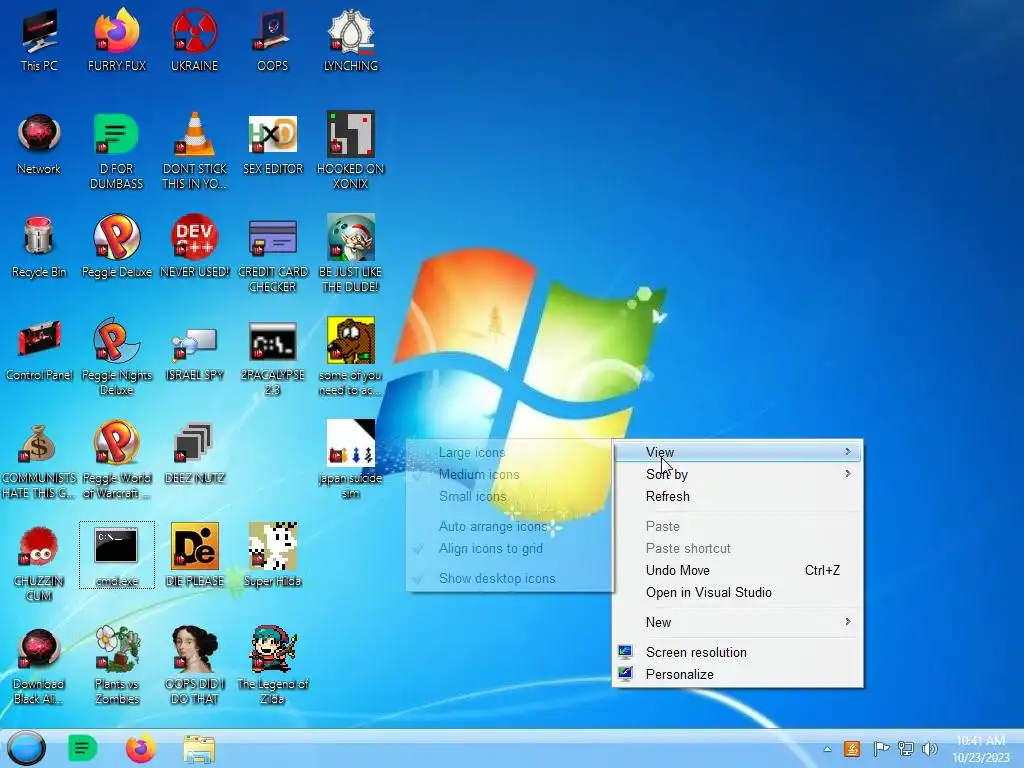This screenshot has width=1024, height=768.
Task: Click the Dev-C++ icon labeled NEVER USED!
Action: click(195, 246)
